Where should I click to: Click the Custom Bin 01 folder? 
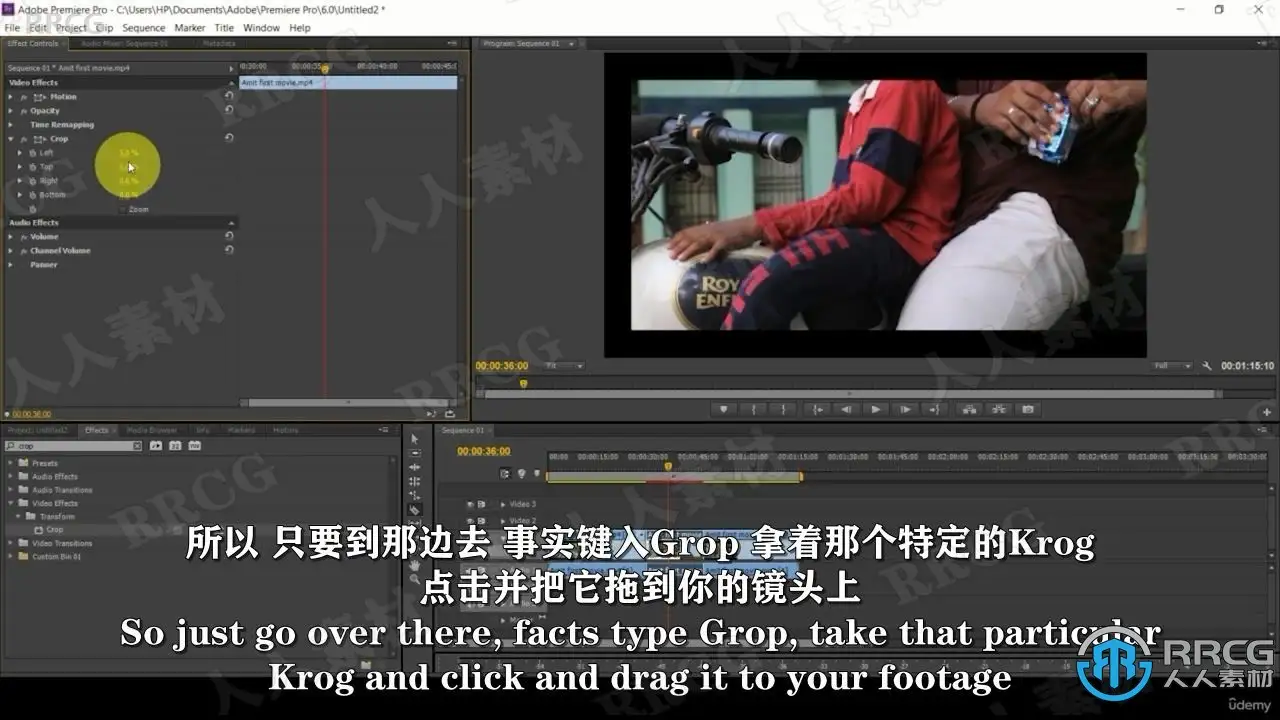57,556
